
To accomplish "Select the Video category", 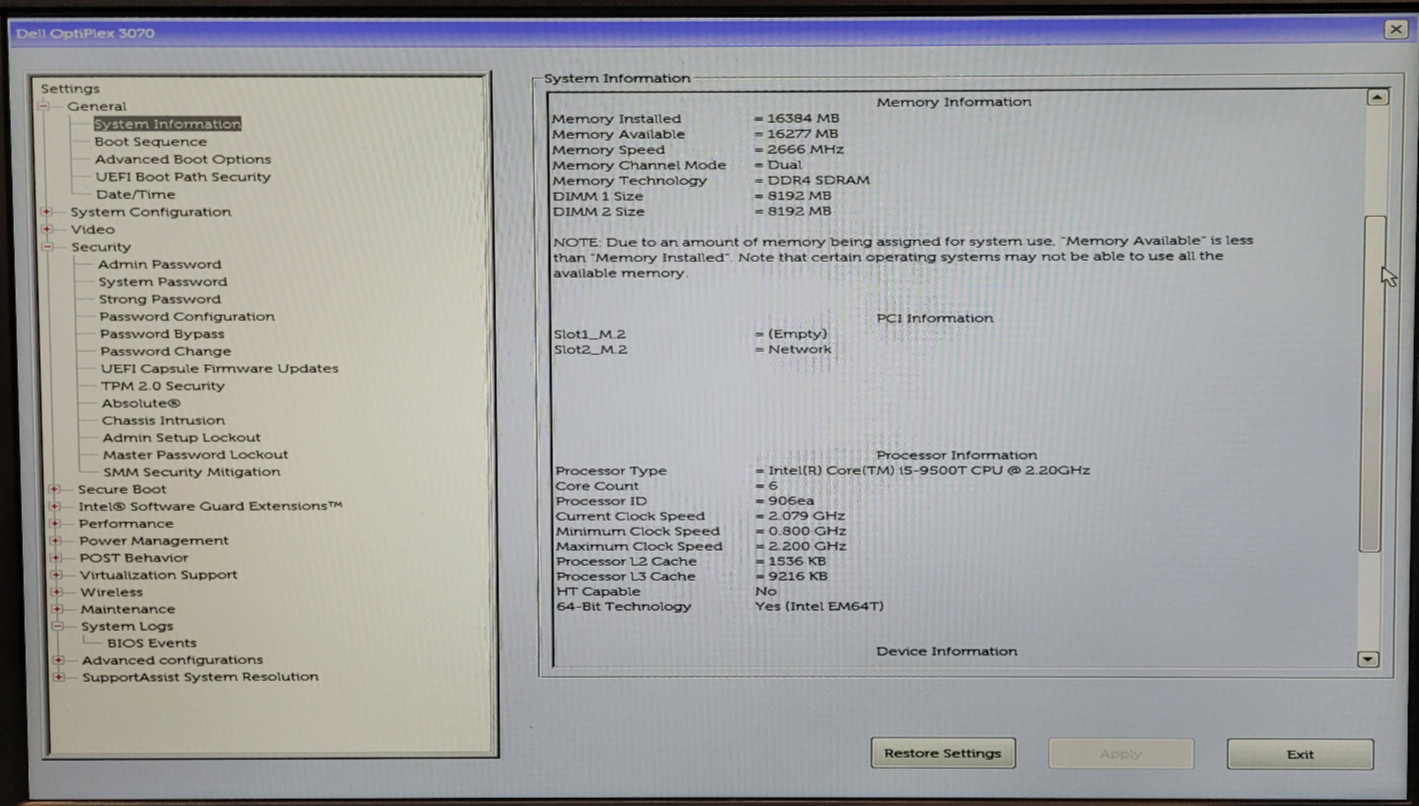I will 92,229.
